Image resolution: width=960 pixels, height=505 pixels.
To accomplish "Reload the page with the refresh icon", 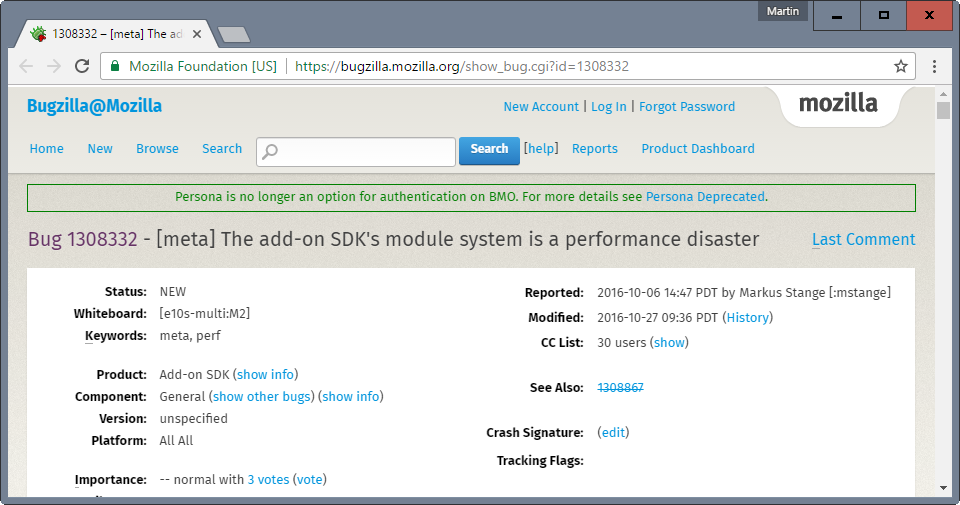I will coord(82,66).
